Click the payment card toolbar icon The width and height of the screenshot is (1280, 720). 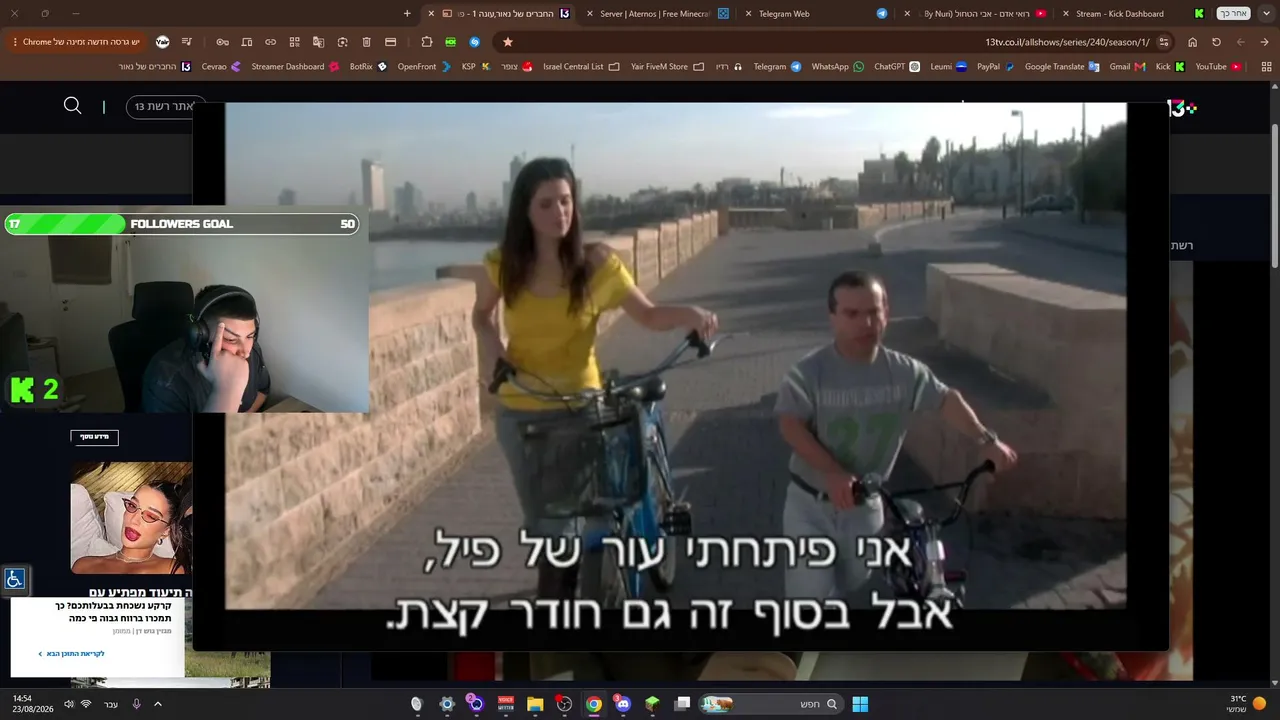pyautogui.click(x=390, y=42)
